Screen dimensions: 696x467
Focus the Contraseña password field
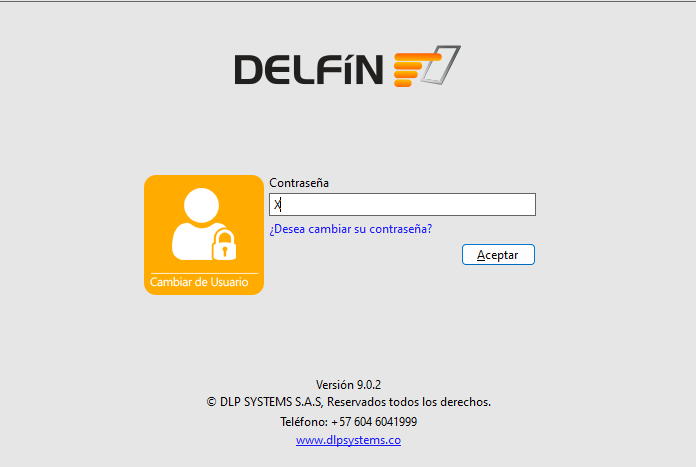tap(402, 205)
